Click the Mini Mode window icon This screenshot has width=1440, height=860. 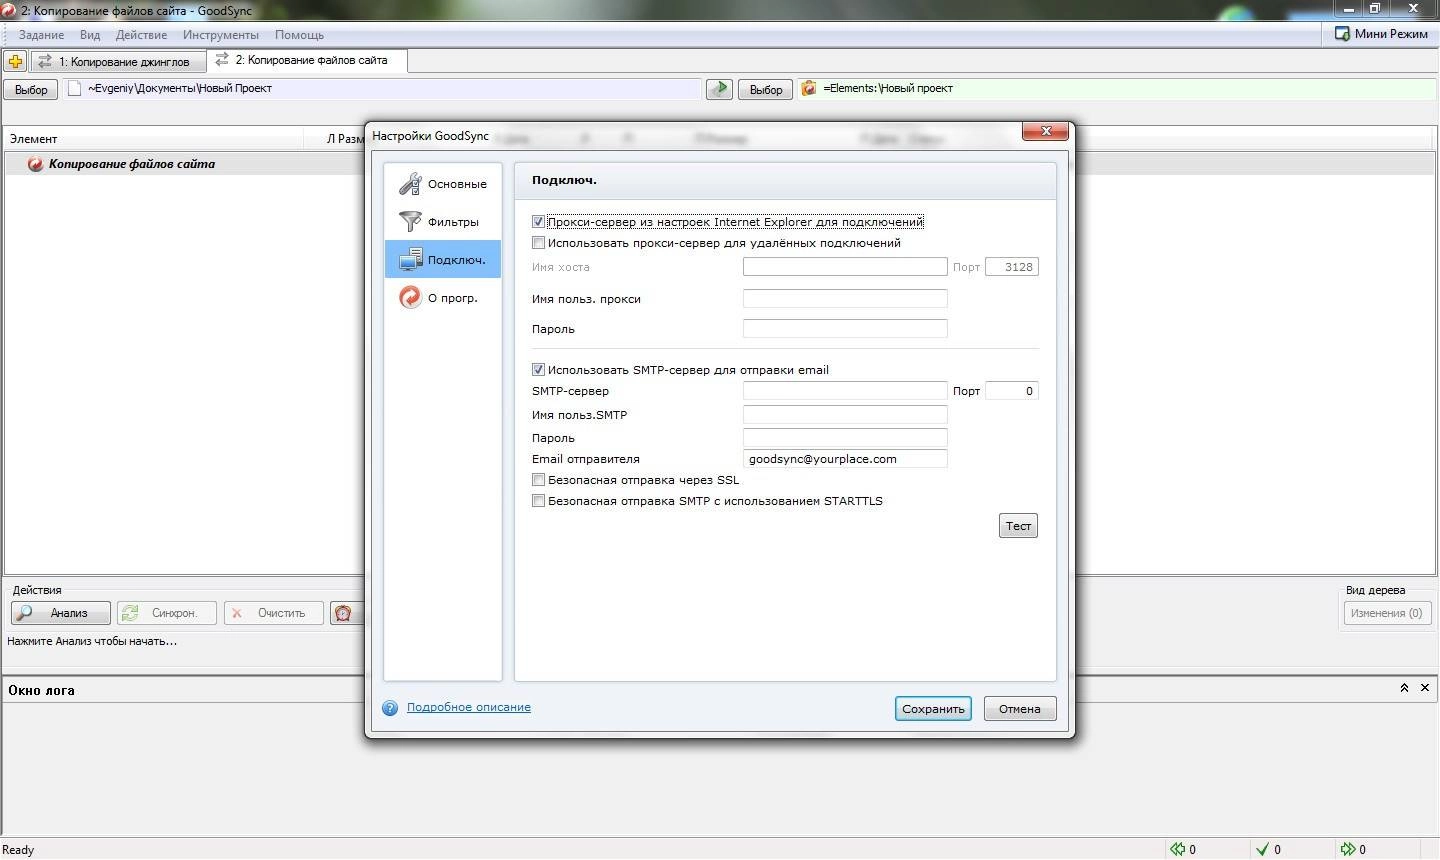1343,34
